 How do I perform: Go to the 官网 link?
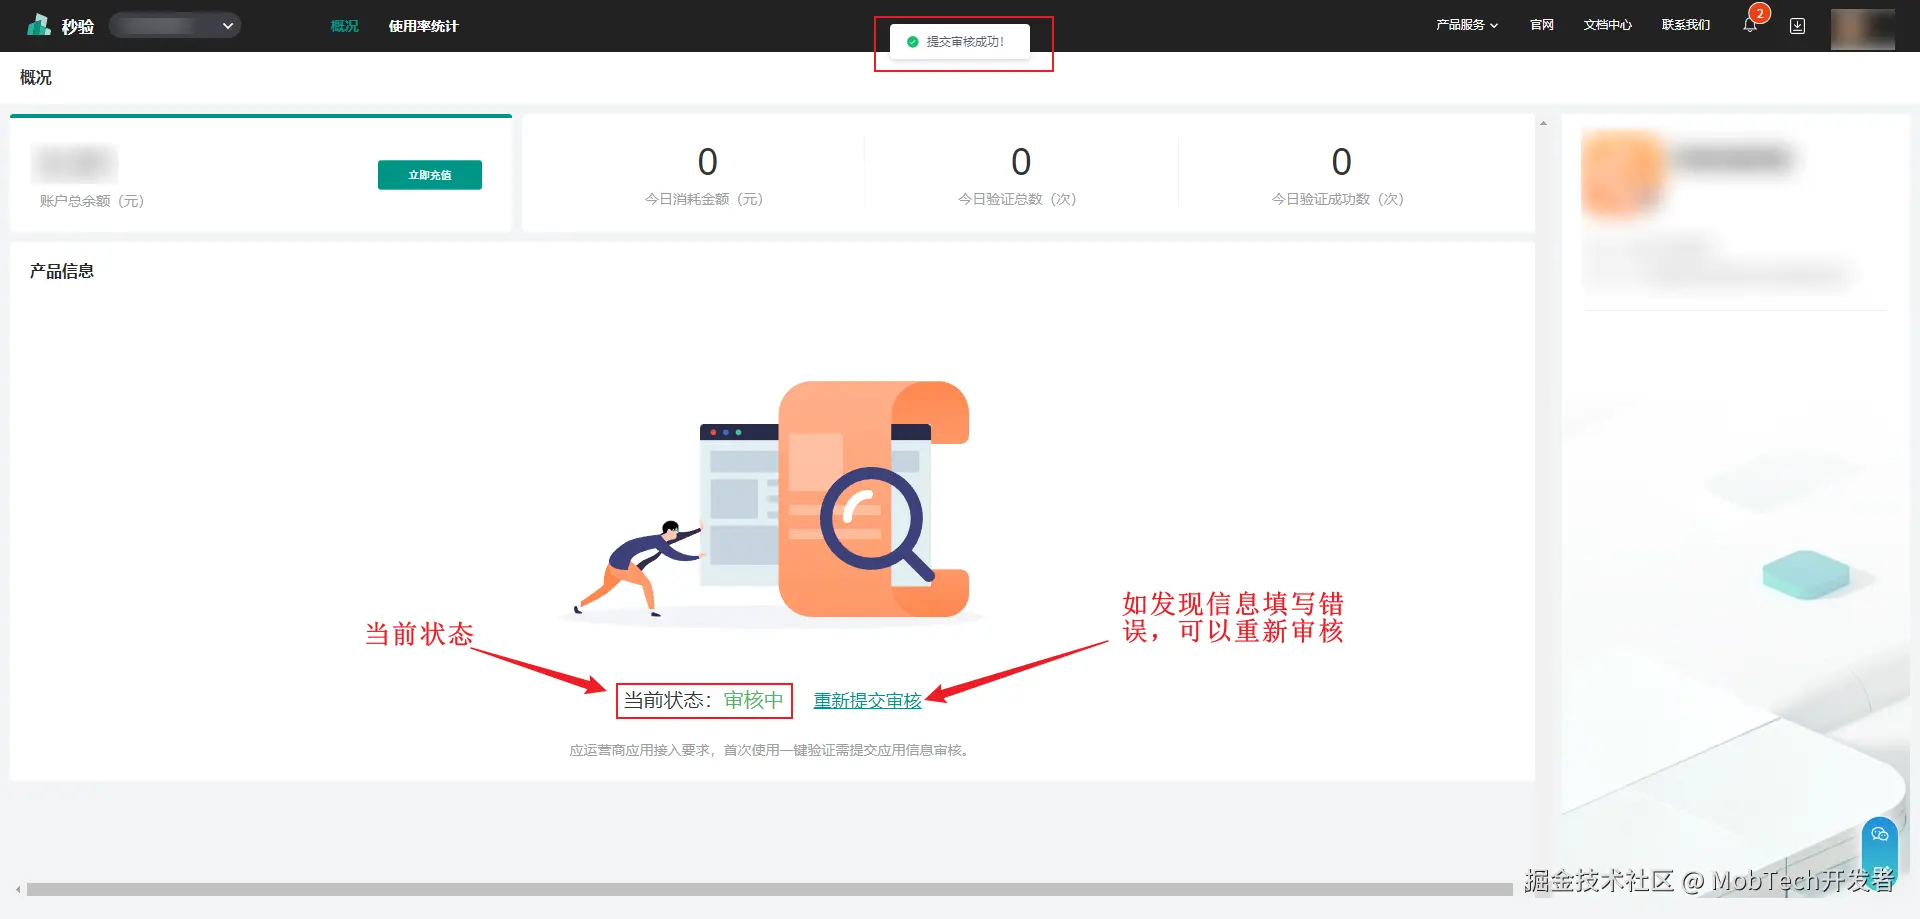[1541, 25]
